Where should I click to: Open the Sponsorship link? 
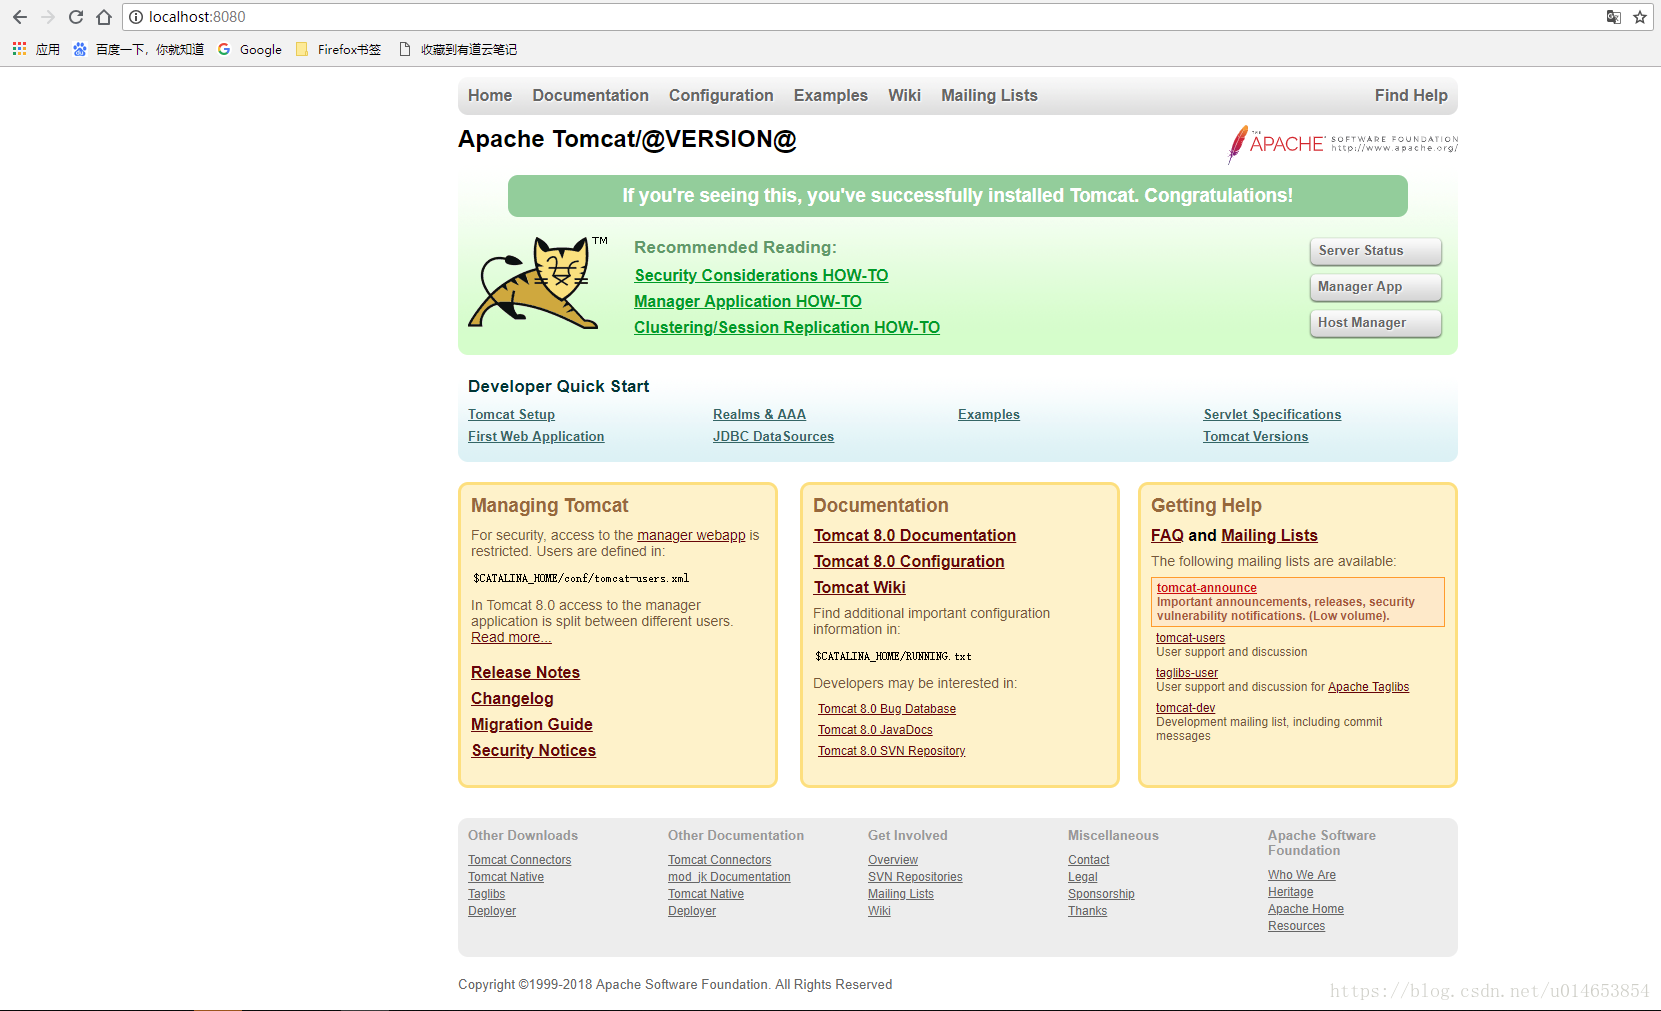coord(1101,894)
